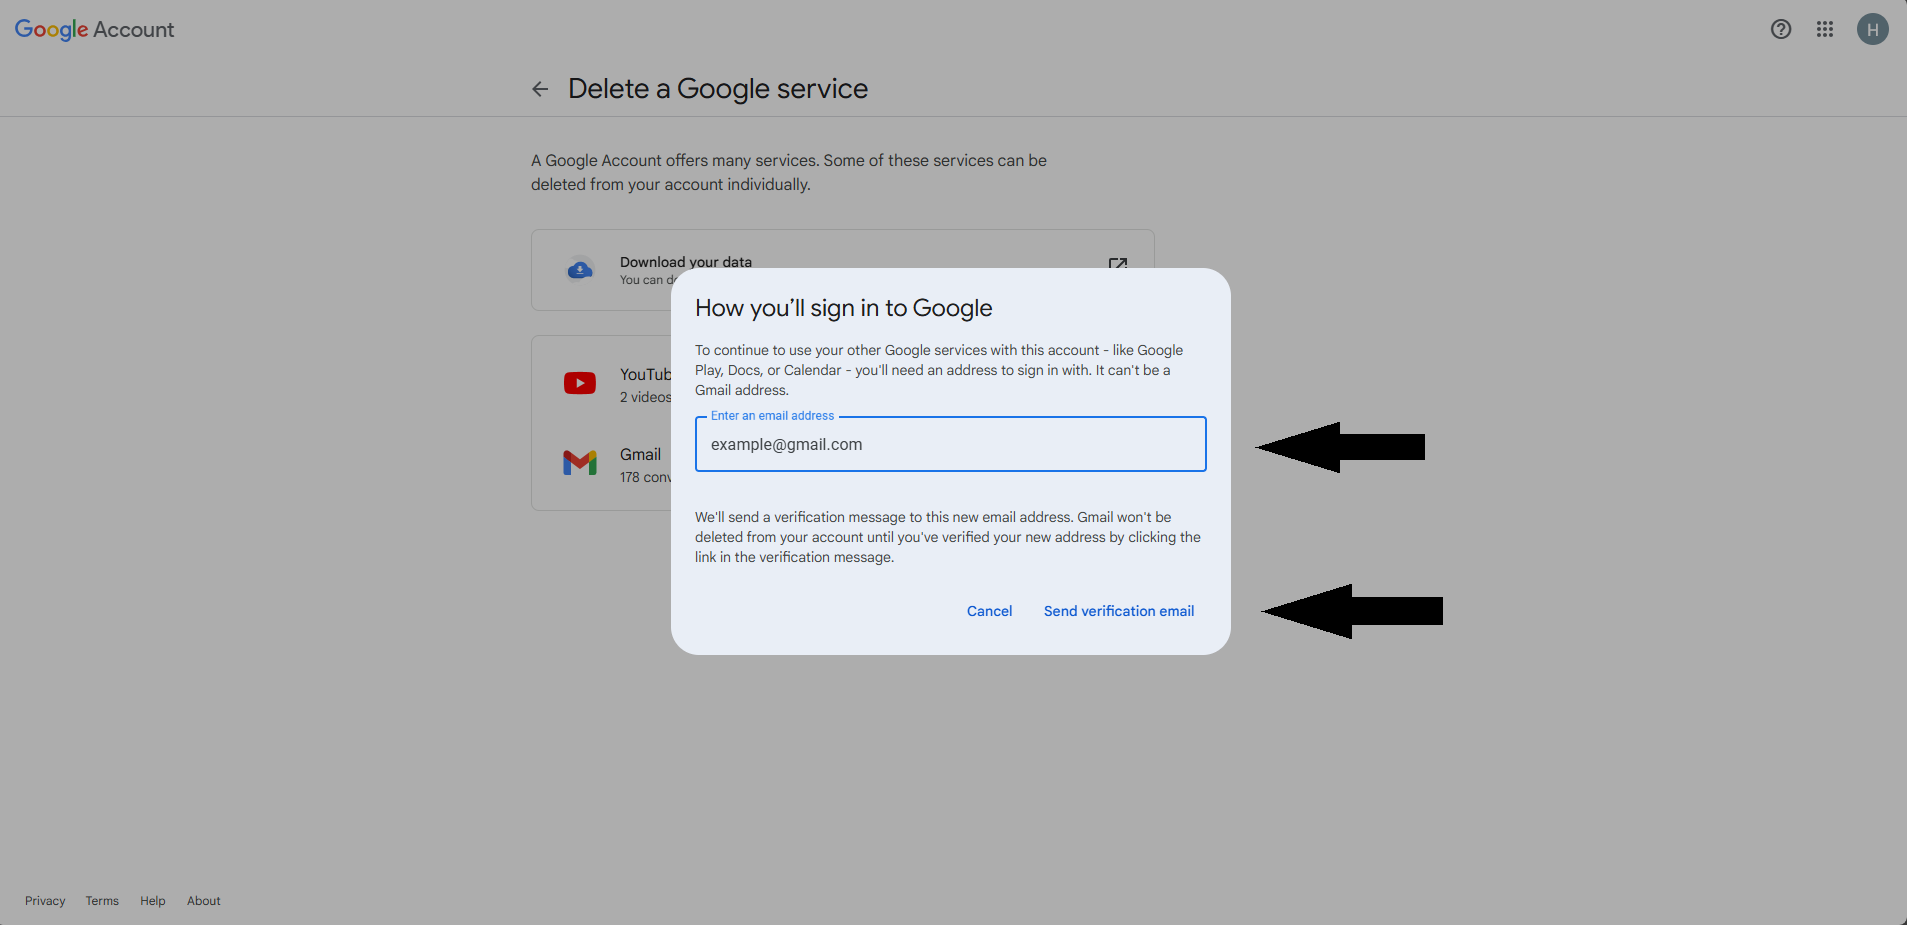The image size is (1907, 925).
Task: Click the Delete a Google service page title
Action: 718,89
